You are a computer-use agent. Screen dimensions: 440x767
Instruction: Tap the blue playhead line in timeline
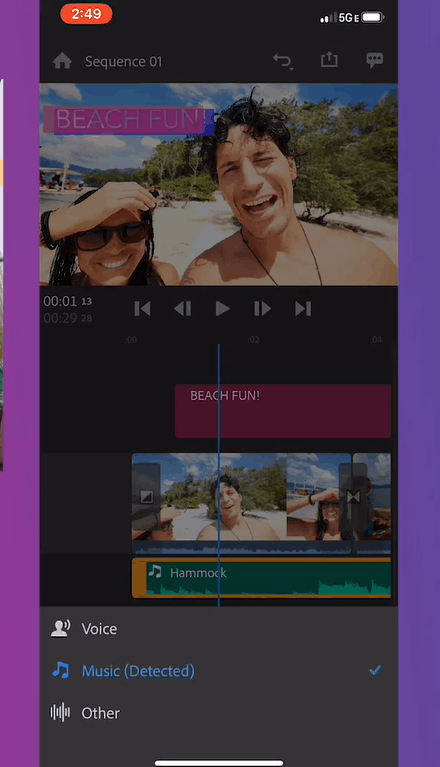[219, 474]
